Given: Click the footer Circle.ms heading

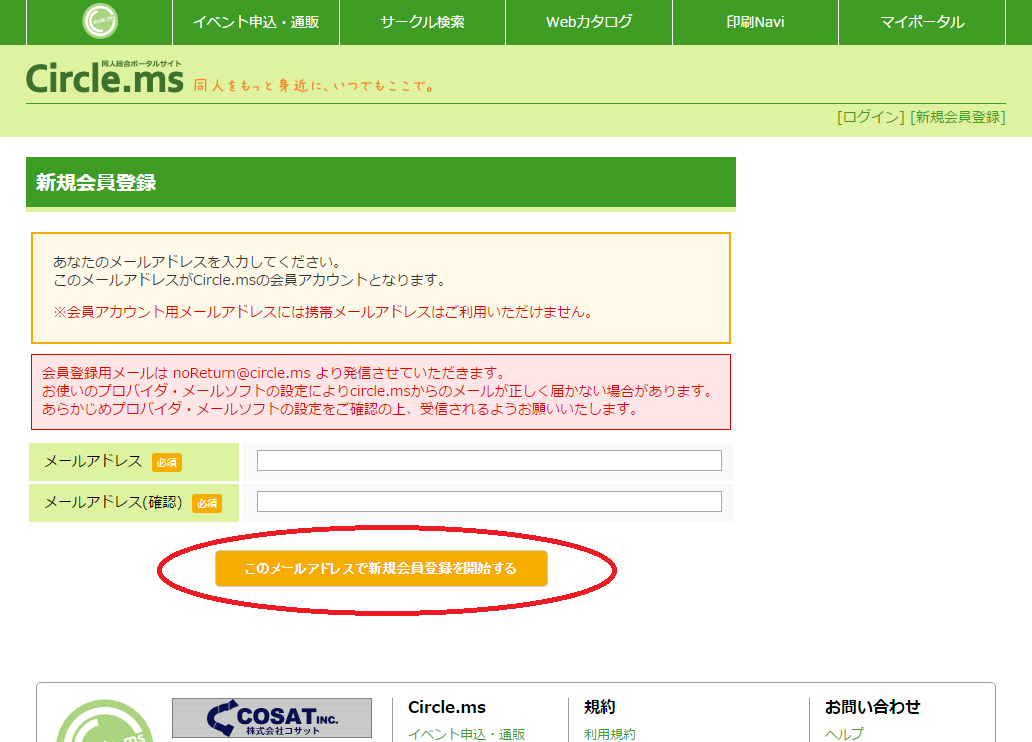Looking at the screenshot, I should pos(447,707).
